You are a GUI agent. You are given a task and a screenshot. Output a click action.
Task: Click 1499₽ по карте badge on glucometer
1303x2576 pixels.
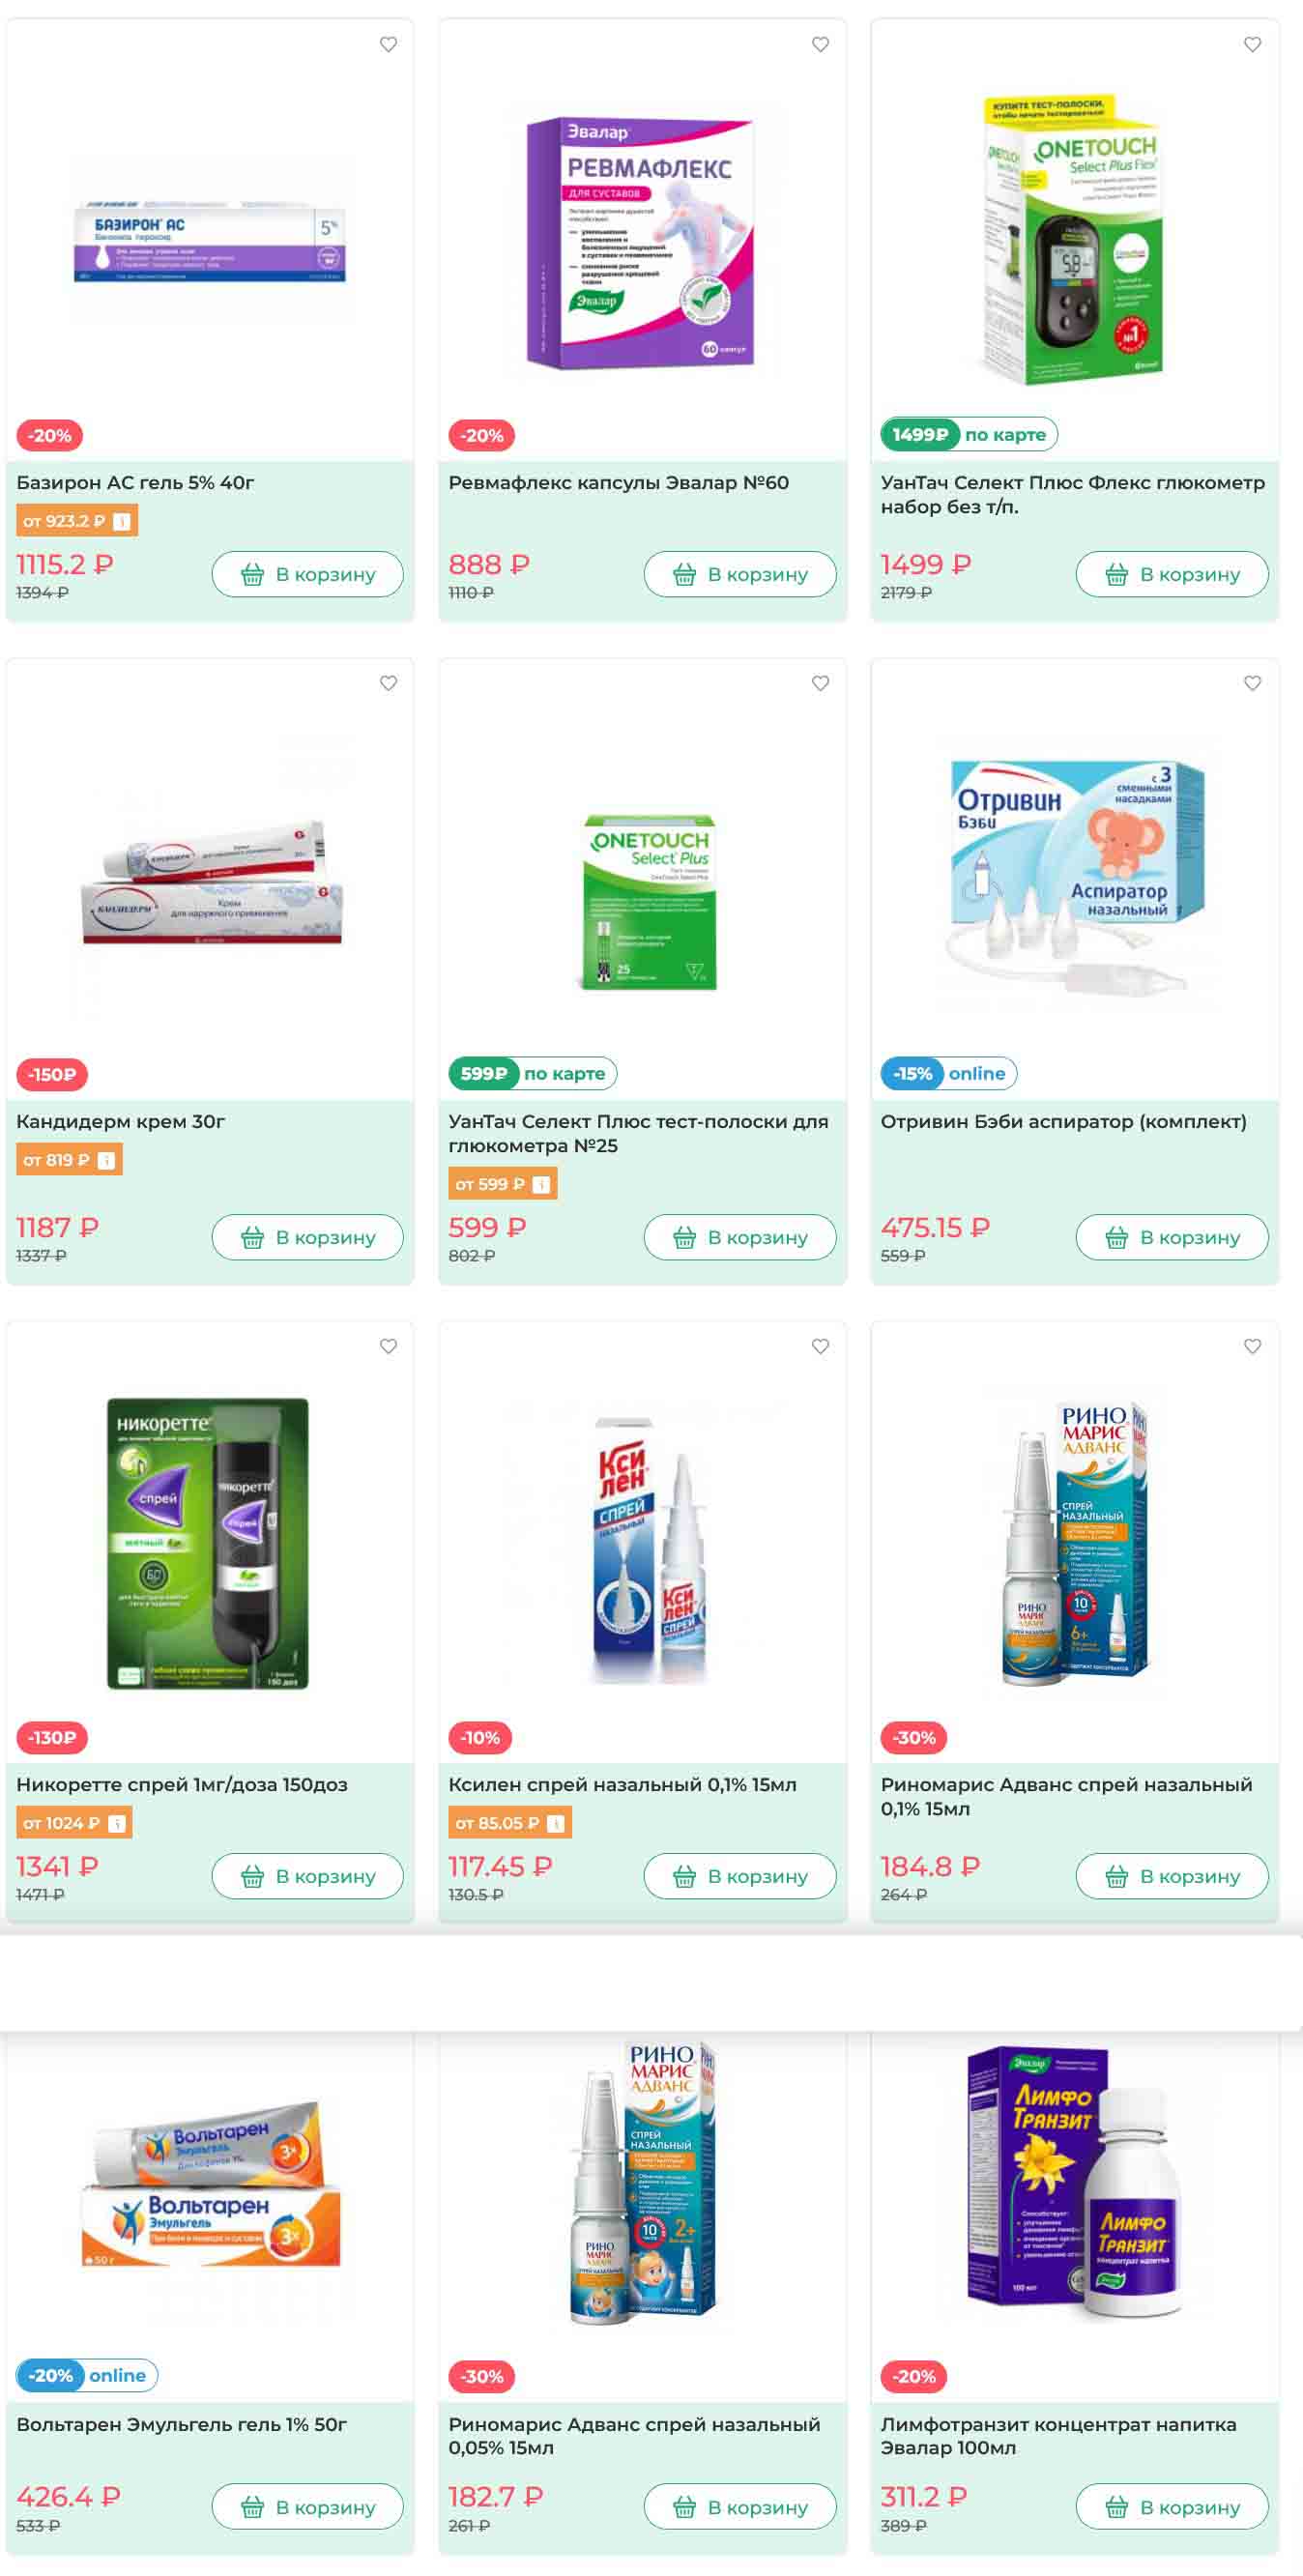coord(969,434)
